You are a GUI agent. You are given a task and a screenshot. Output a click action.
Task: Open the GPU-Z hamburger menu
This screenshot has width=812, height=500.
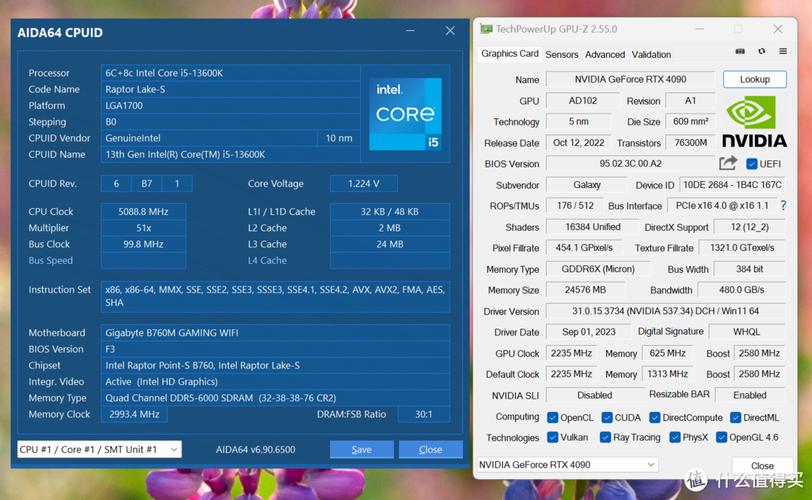pos(782,51)
